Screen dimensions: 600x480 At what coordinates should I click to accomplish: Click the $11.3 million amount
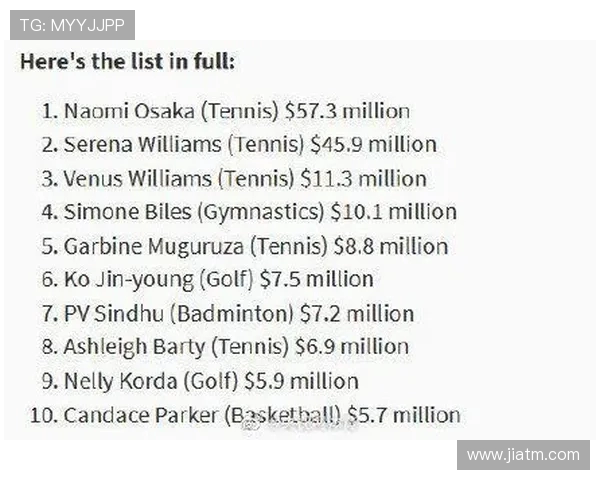(x=364, y=178)
